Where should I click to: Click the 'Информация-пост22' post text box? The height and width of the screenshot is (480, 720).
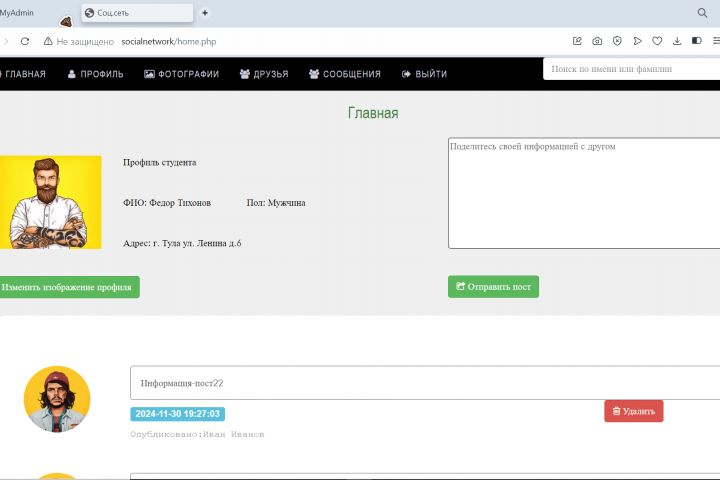[x=425, y=383]
